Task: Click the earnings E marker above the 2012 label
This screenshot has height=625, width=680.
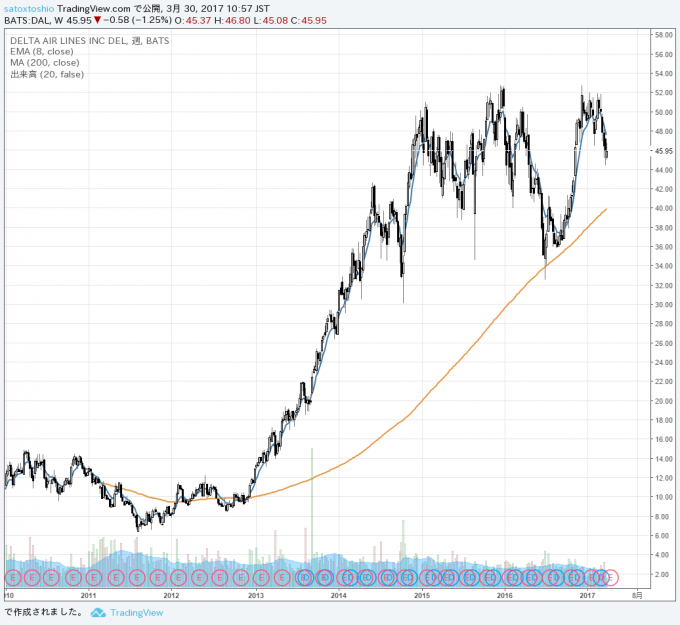Action: click(x=178, y=577)
